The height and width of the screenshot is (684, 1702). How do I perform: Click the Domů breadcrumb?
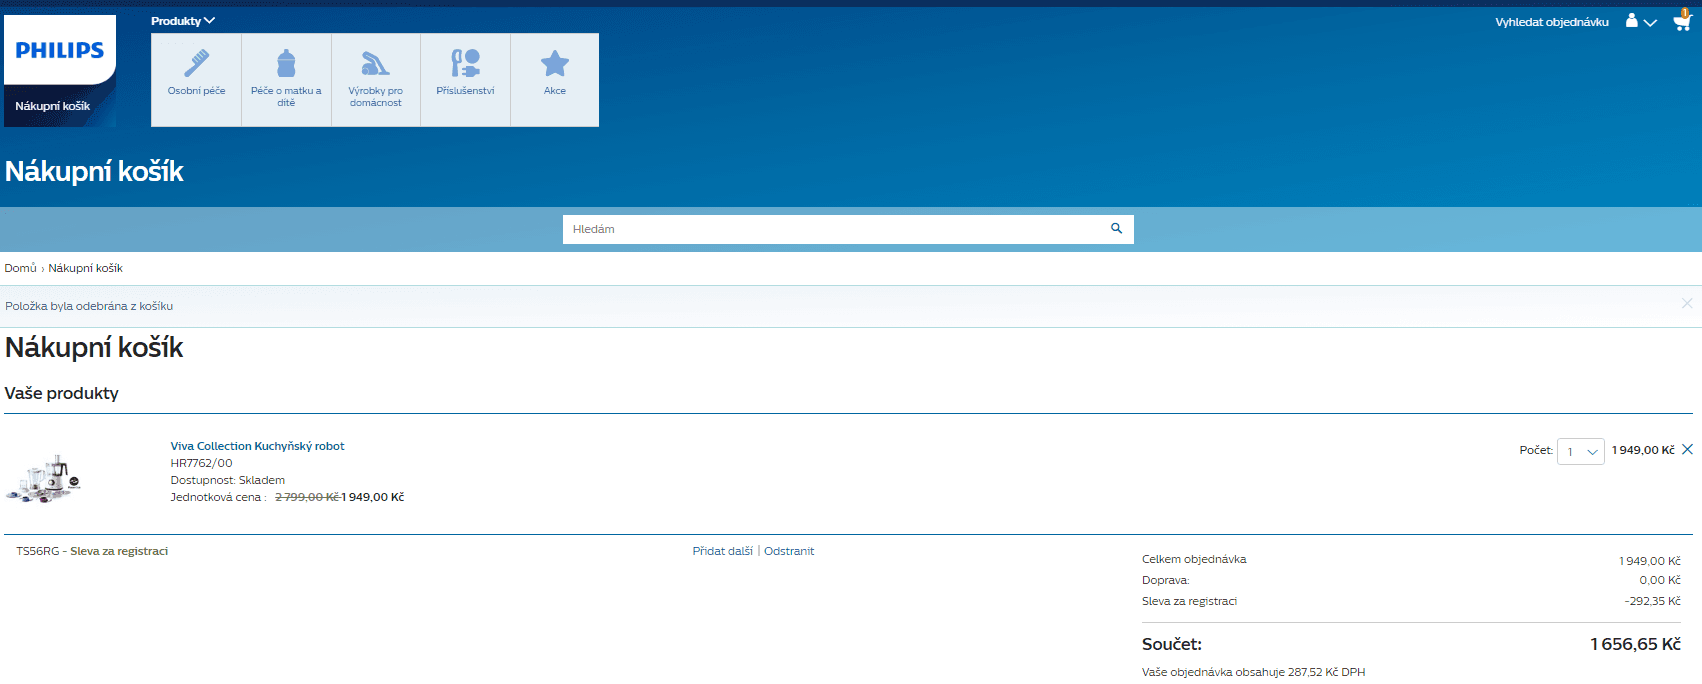pyautogui.click(x=20, y=268)
